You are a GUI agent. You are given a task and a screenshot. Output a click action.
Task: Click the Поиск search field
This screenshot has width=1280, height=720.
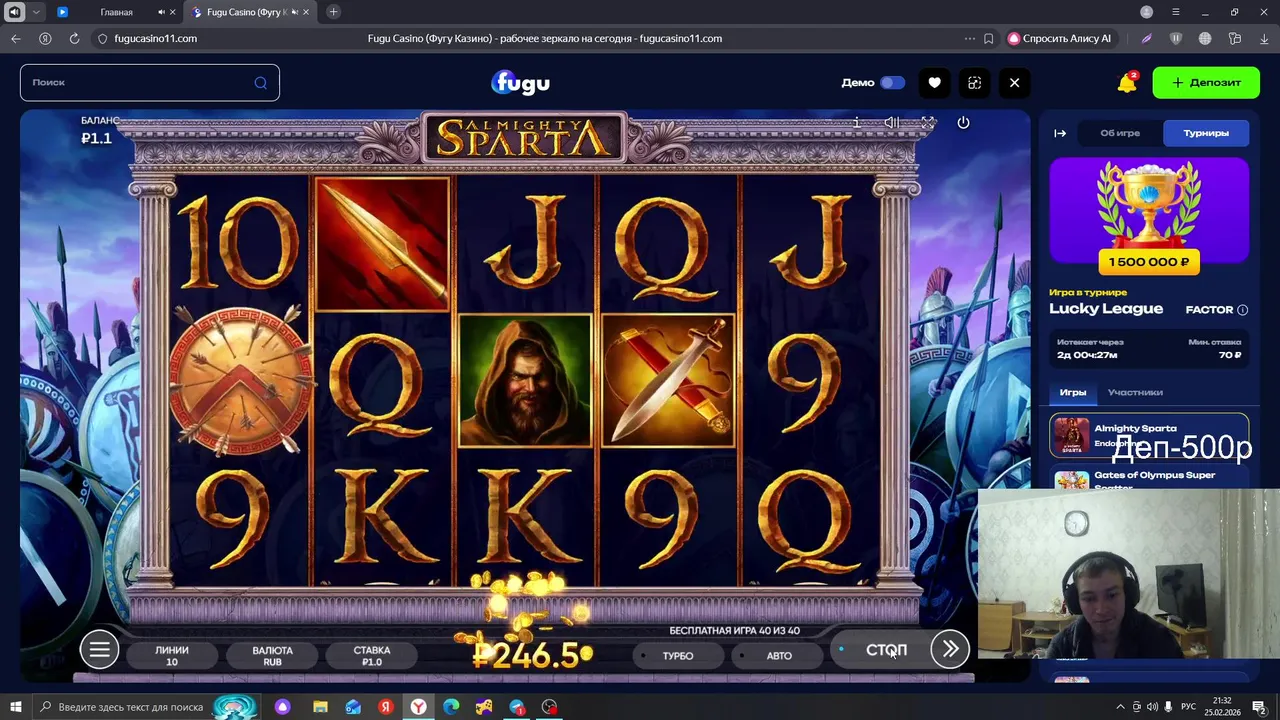pos(150,82)
